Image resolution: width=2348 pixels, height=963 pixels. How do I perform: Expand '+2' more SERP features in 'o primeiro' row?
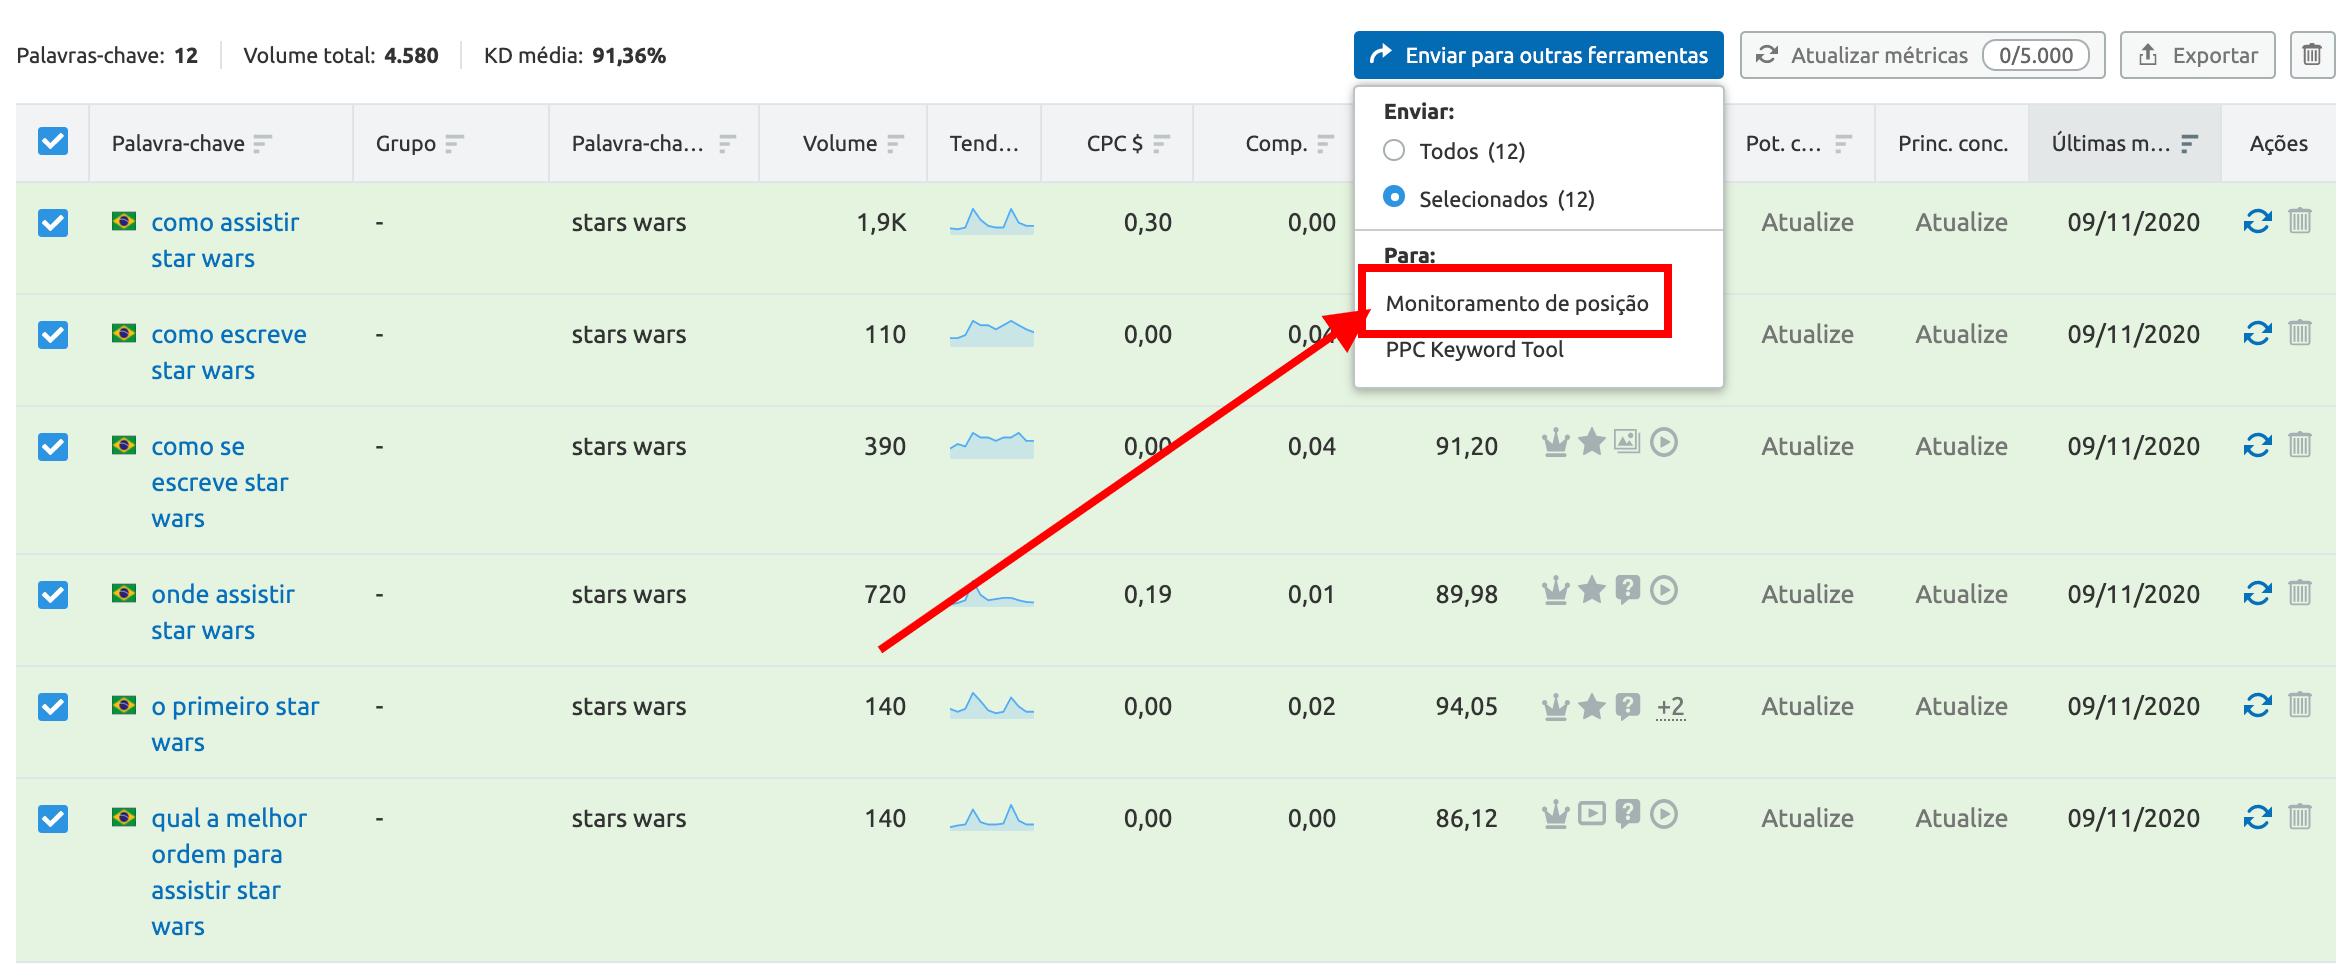coord(1670,707)
